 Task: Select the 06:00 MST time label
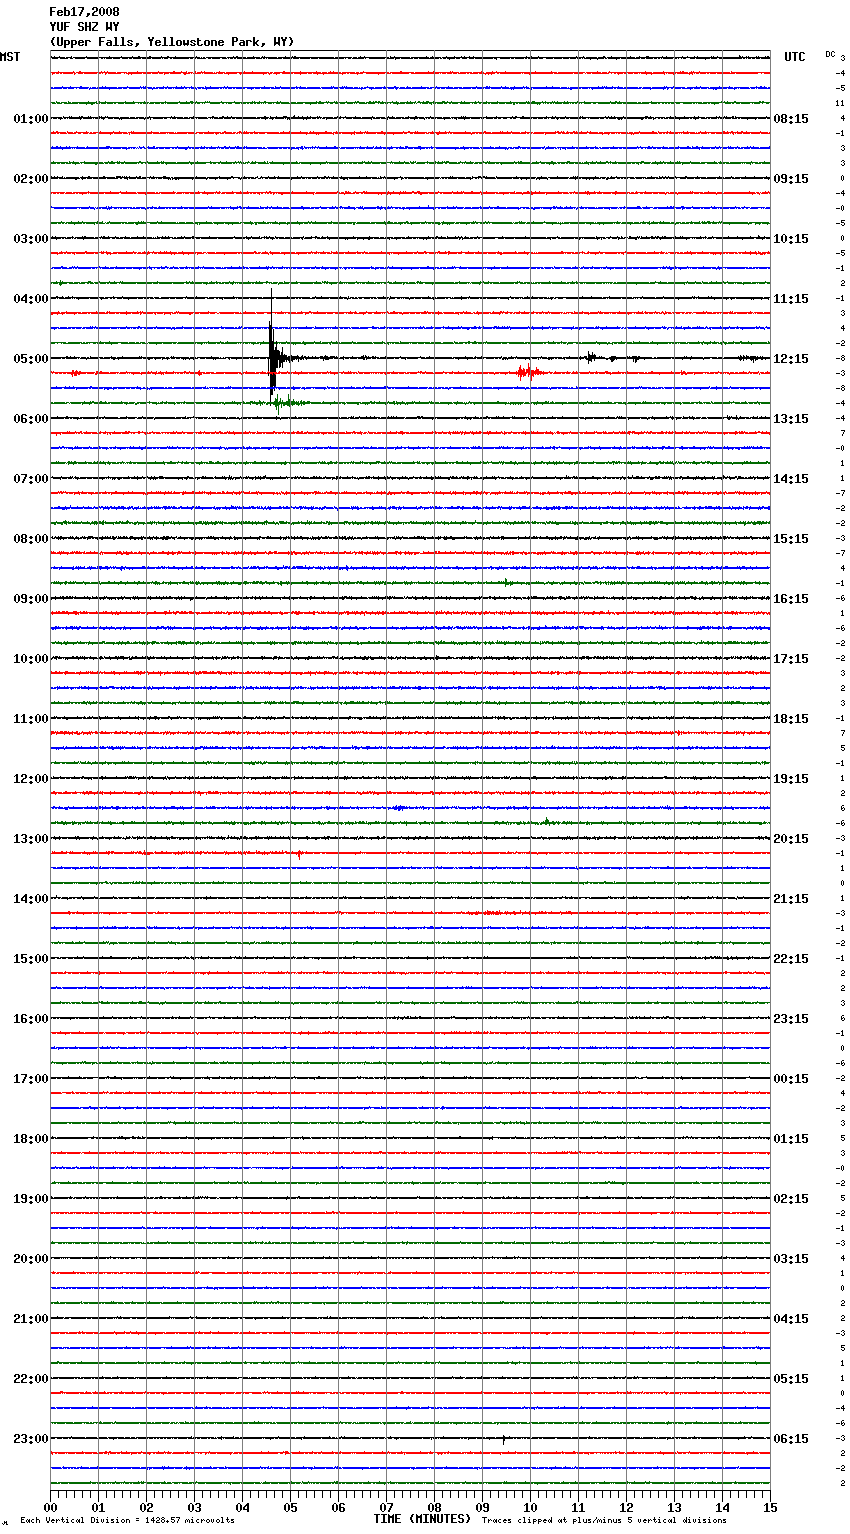[30, 419]
